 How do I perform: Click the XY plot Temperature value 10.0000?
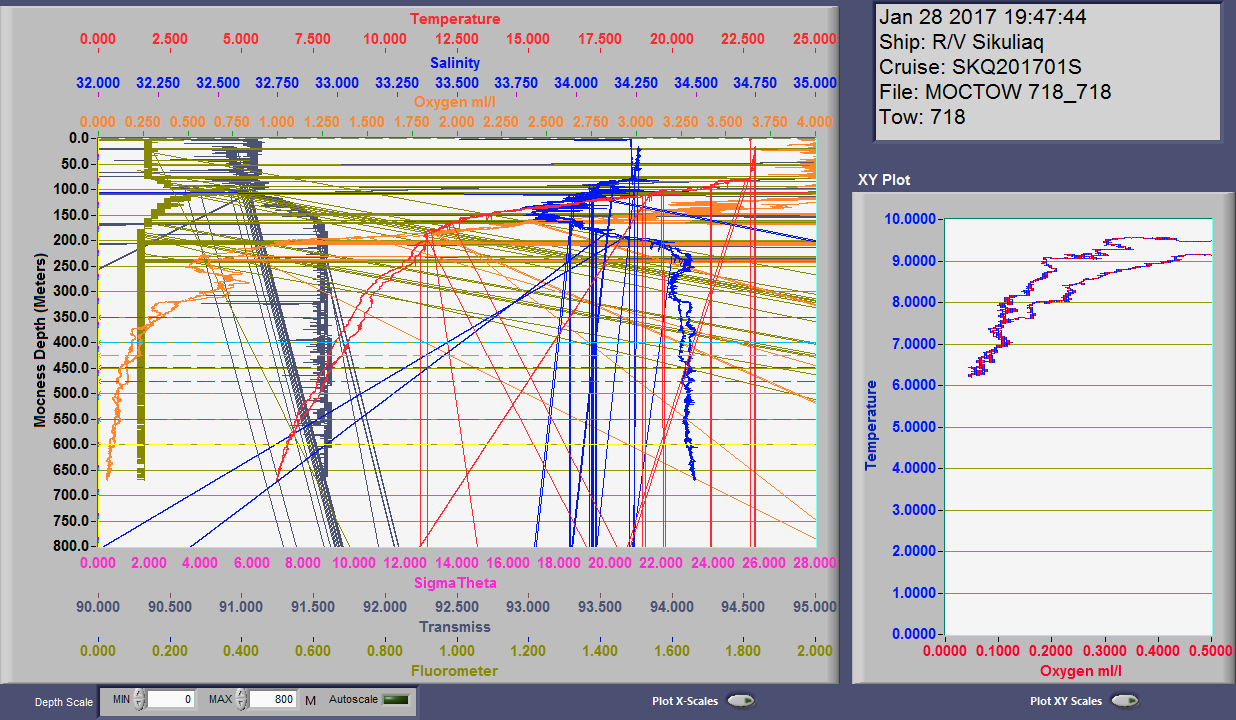click(912, 219)
